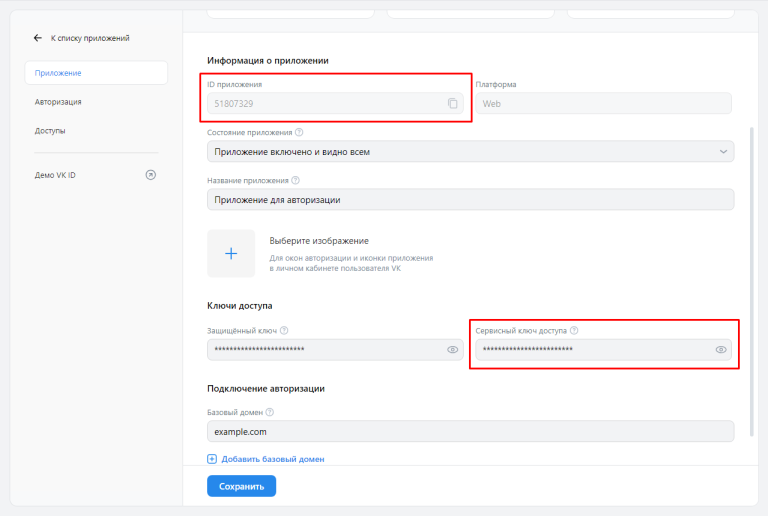Show the Защищённый ключ value with eye icon
The image size is (768, 516).
453,350
